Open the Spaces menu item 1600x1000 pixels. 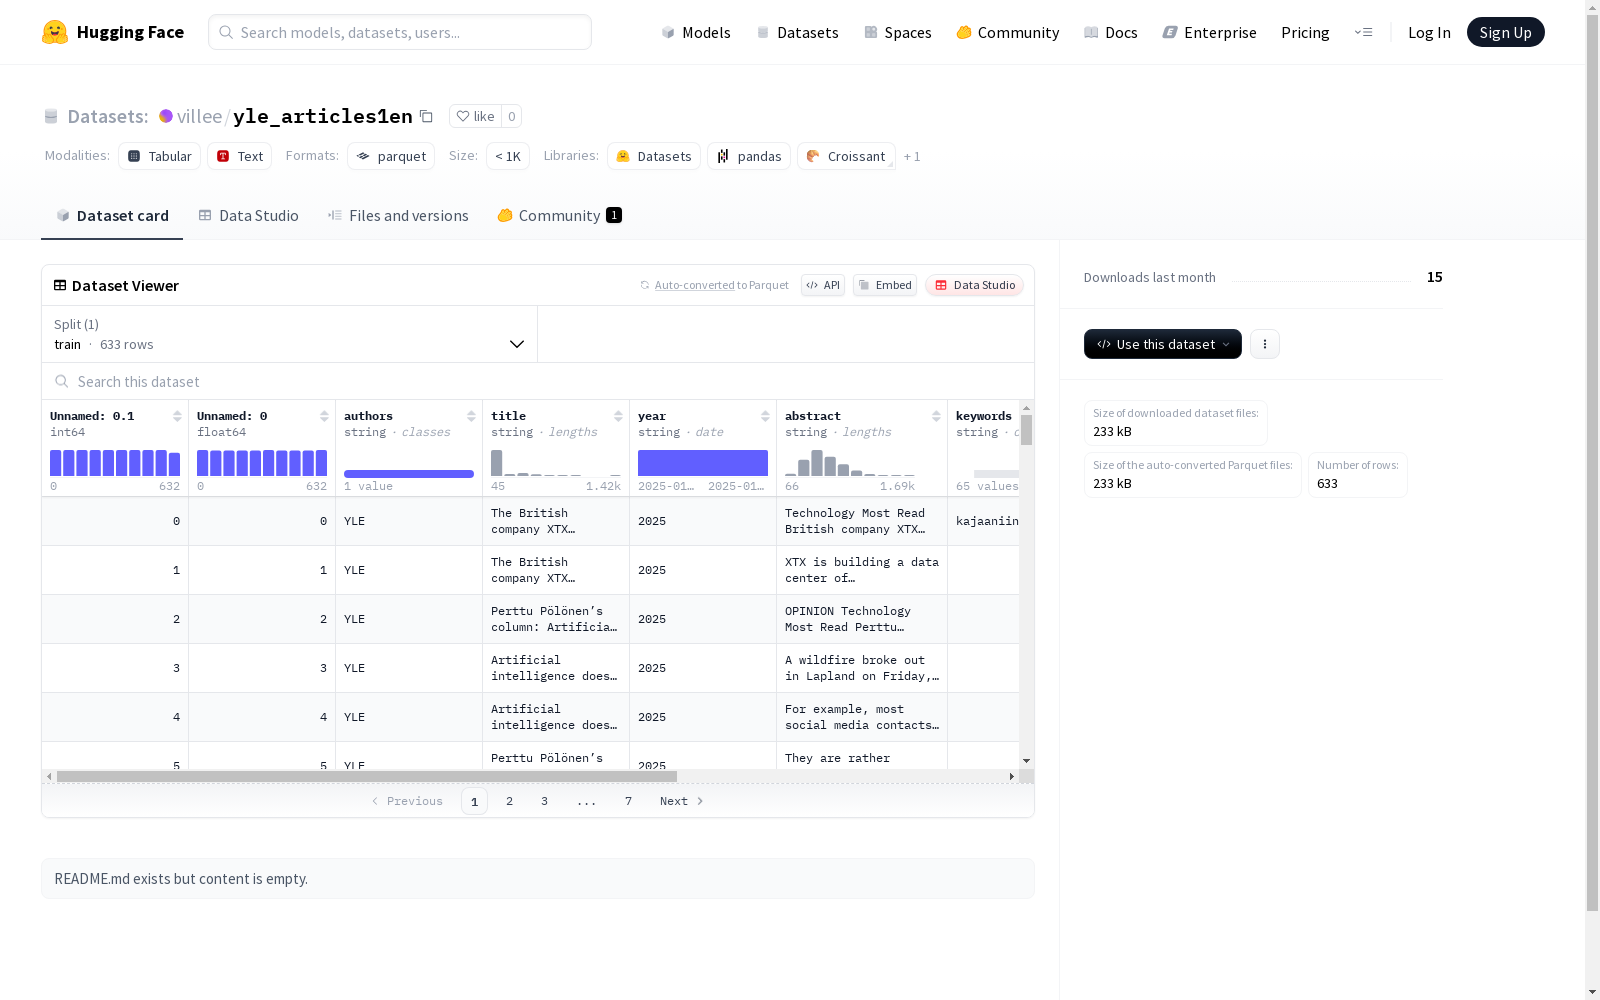[x=898, y=32]
